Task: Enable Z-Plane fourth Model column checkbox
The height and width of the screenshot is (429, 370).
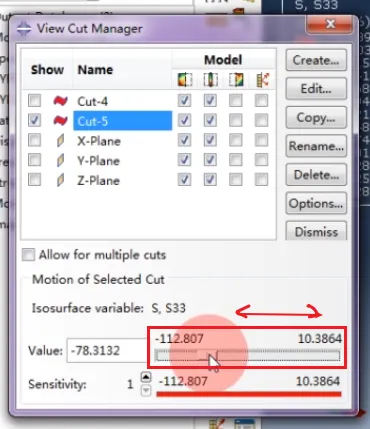Action: click(x=261, y=180)
